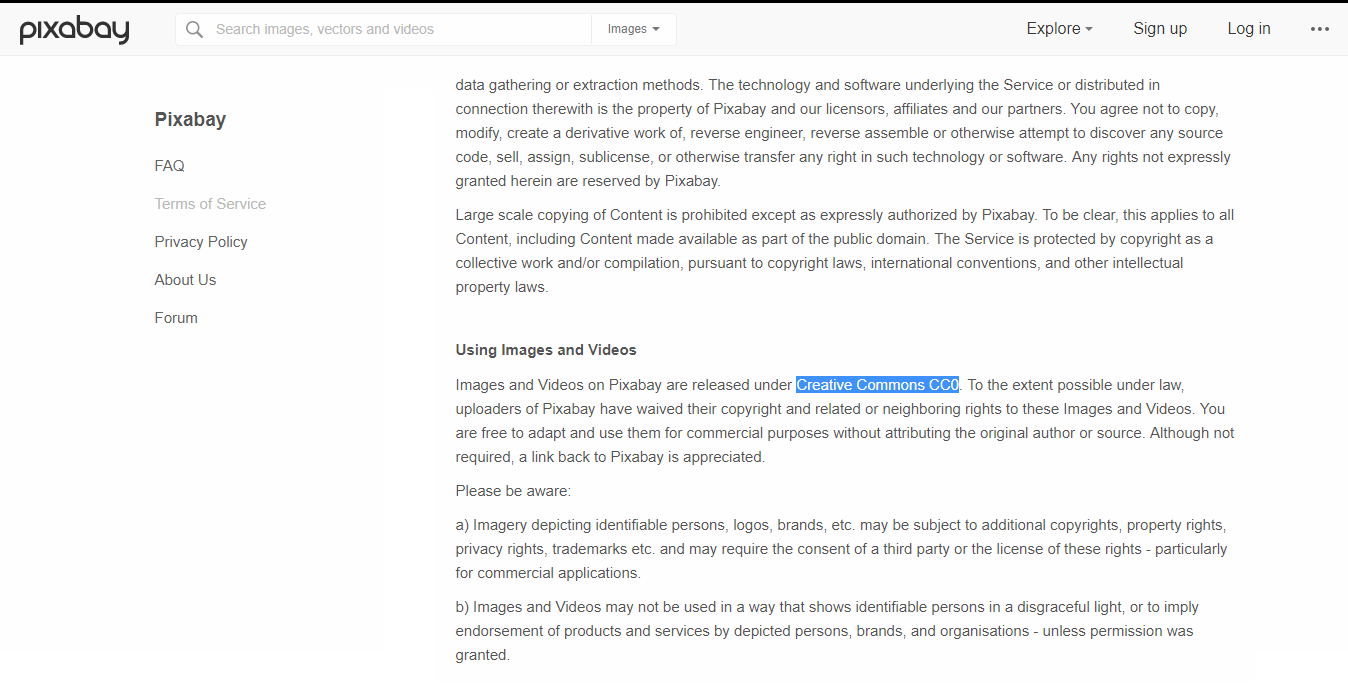This screenshot has width=1348, height=698.
Task: Click the magnifying glass search icon
Action: (x=194, y=29)
